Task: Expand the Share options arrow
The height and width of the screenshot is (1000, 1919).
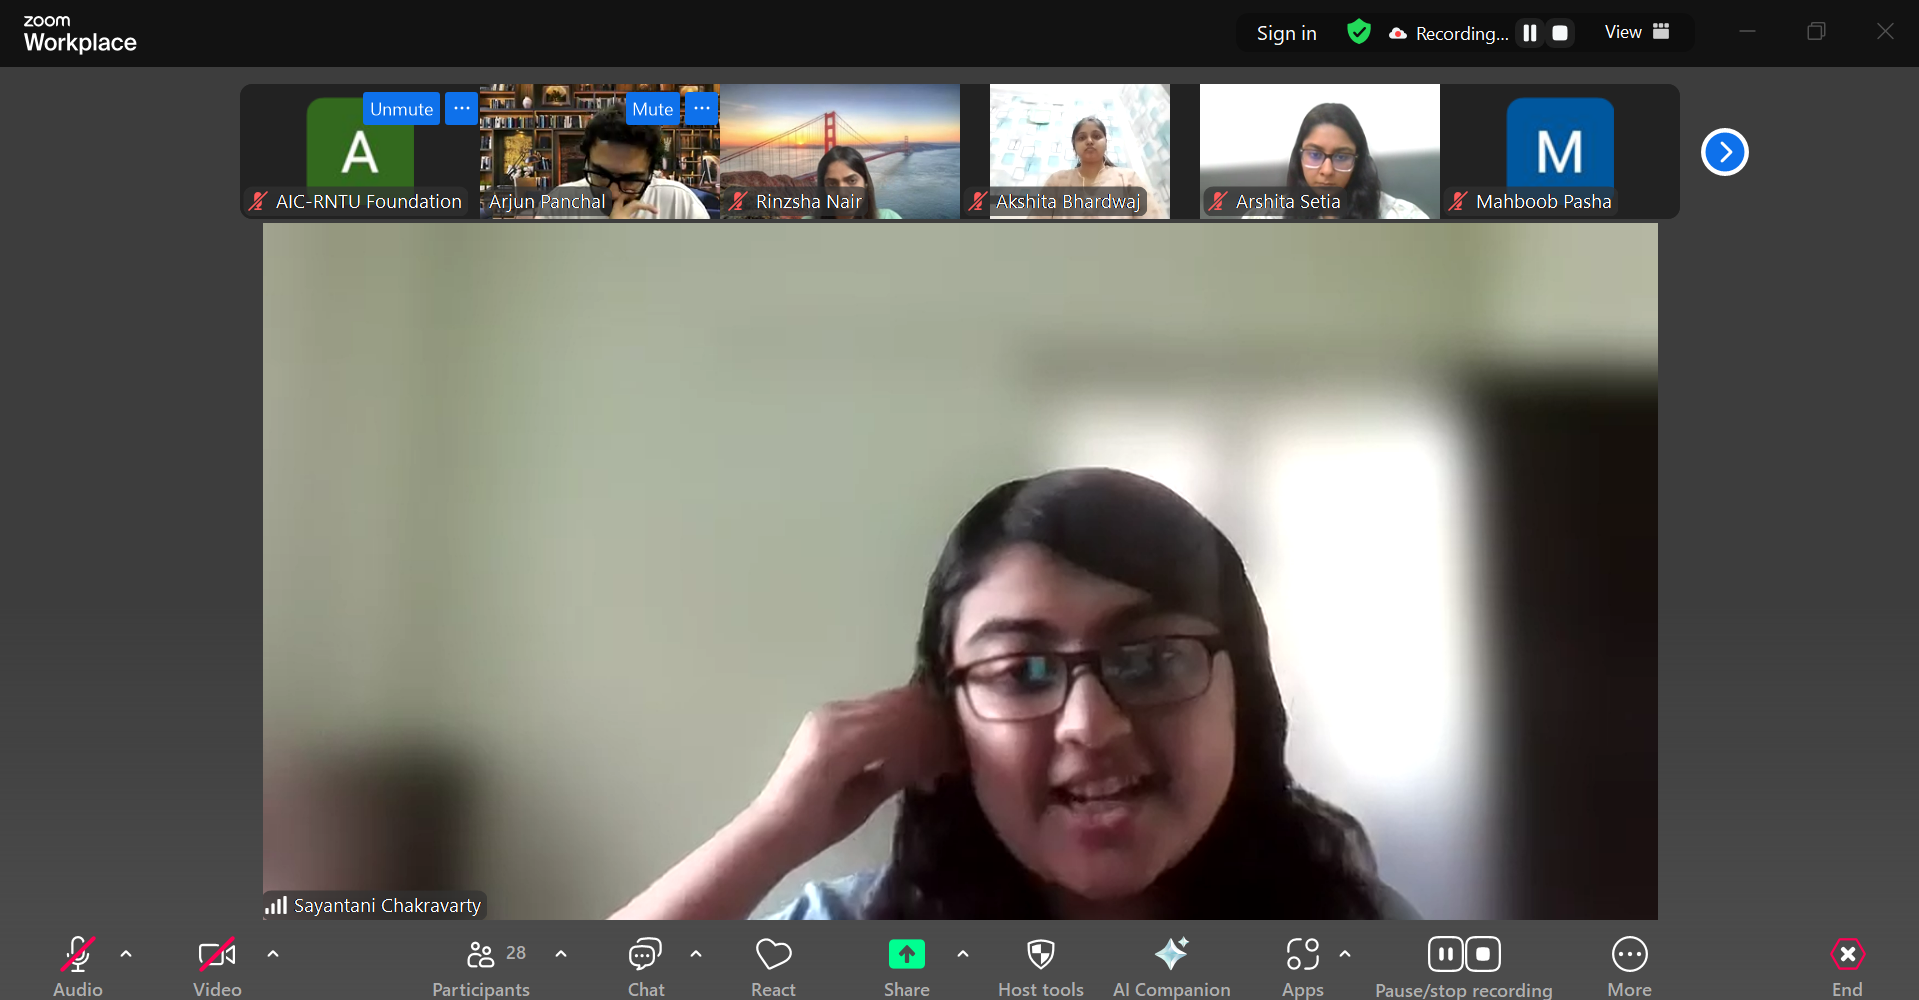Action: coord(963,954)
